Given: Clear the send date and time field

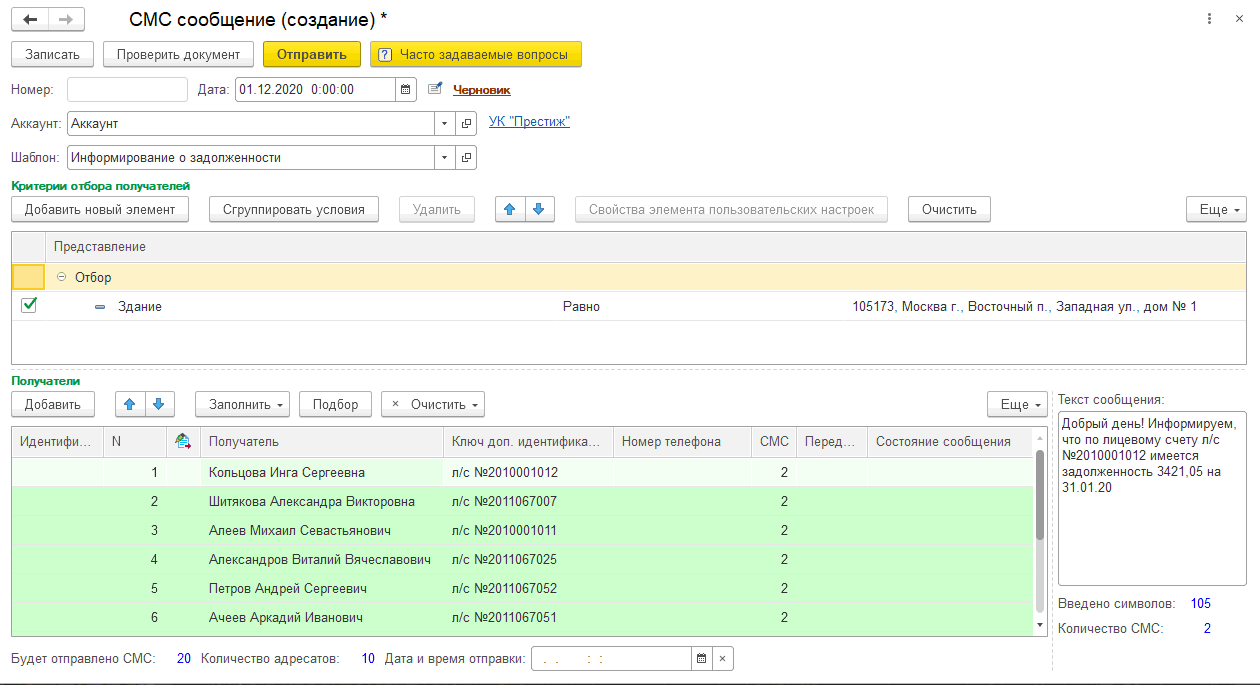Looking at the screenshot, I should click(723, 658).
